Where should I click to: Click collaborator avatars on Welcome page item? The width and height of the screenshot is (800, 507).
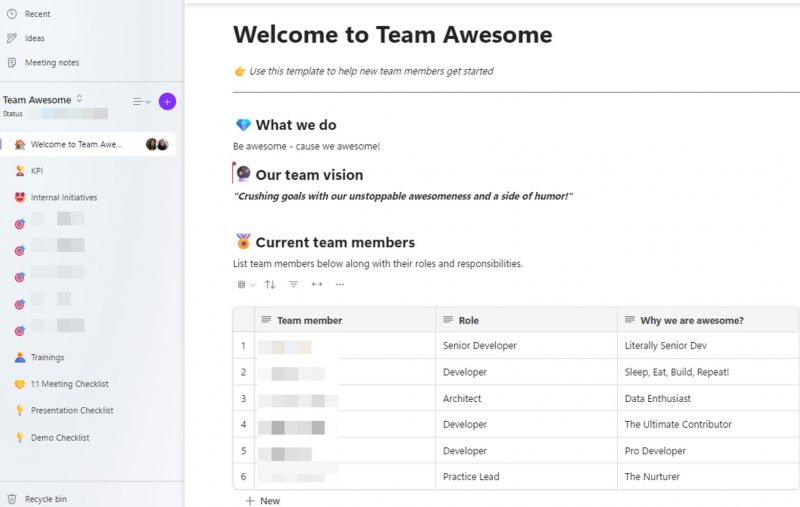[157, 144]
